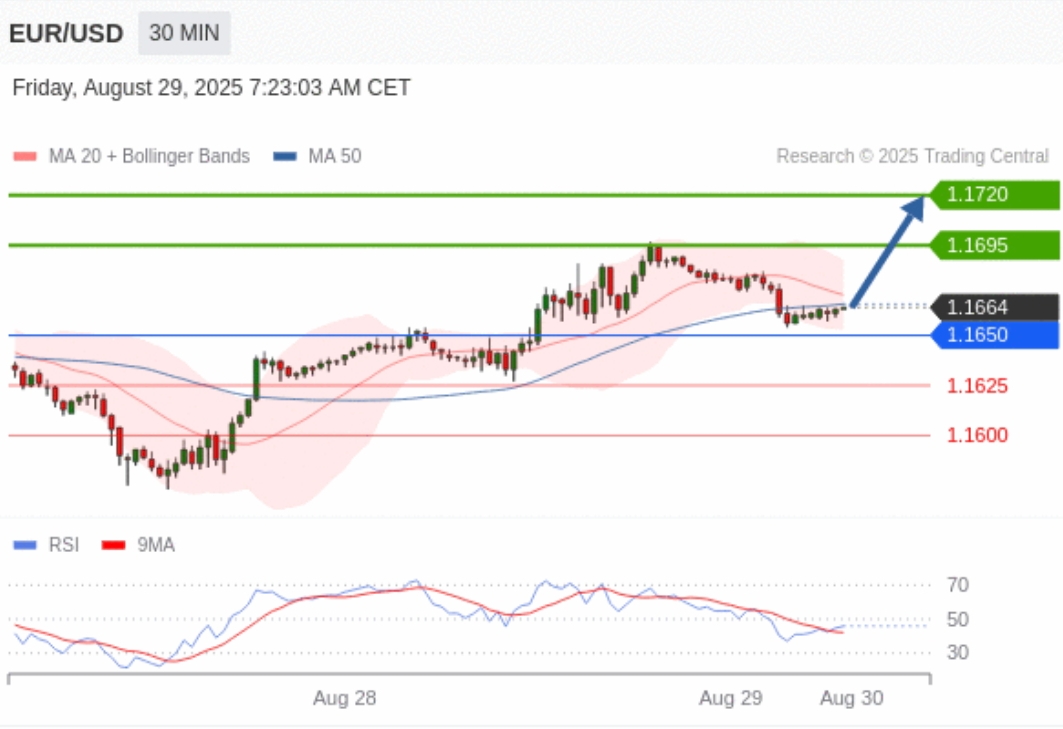Click the green 1.1695 resistance price tag
Screen dimensions: 1063x729
(x=994, y=245)
